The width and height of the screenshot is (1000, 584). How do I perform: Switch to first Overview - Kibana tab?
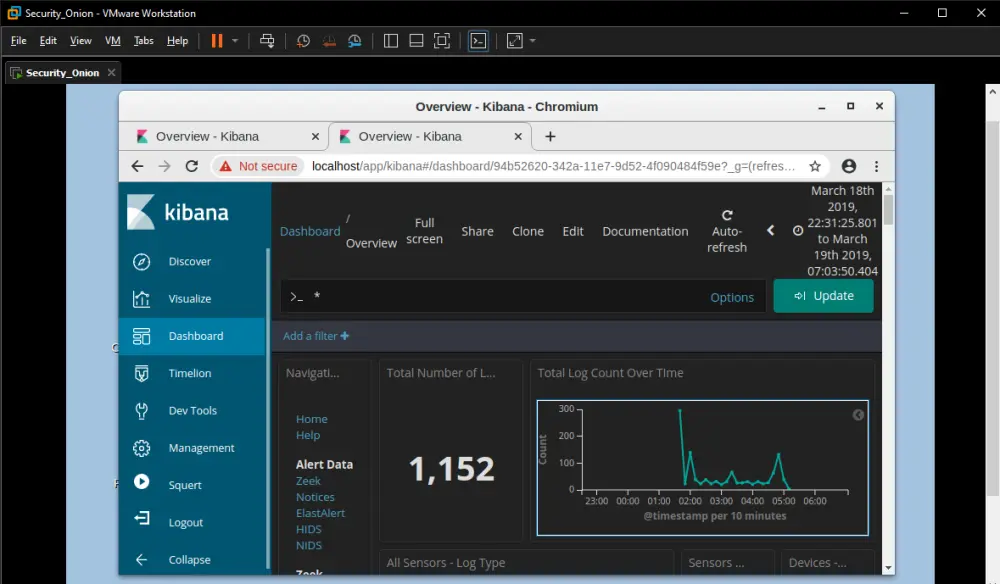click(x=224, y=136)
